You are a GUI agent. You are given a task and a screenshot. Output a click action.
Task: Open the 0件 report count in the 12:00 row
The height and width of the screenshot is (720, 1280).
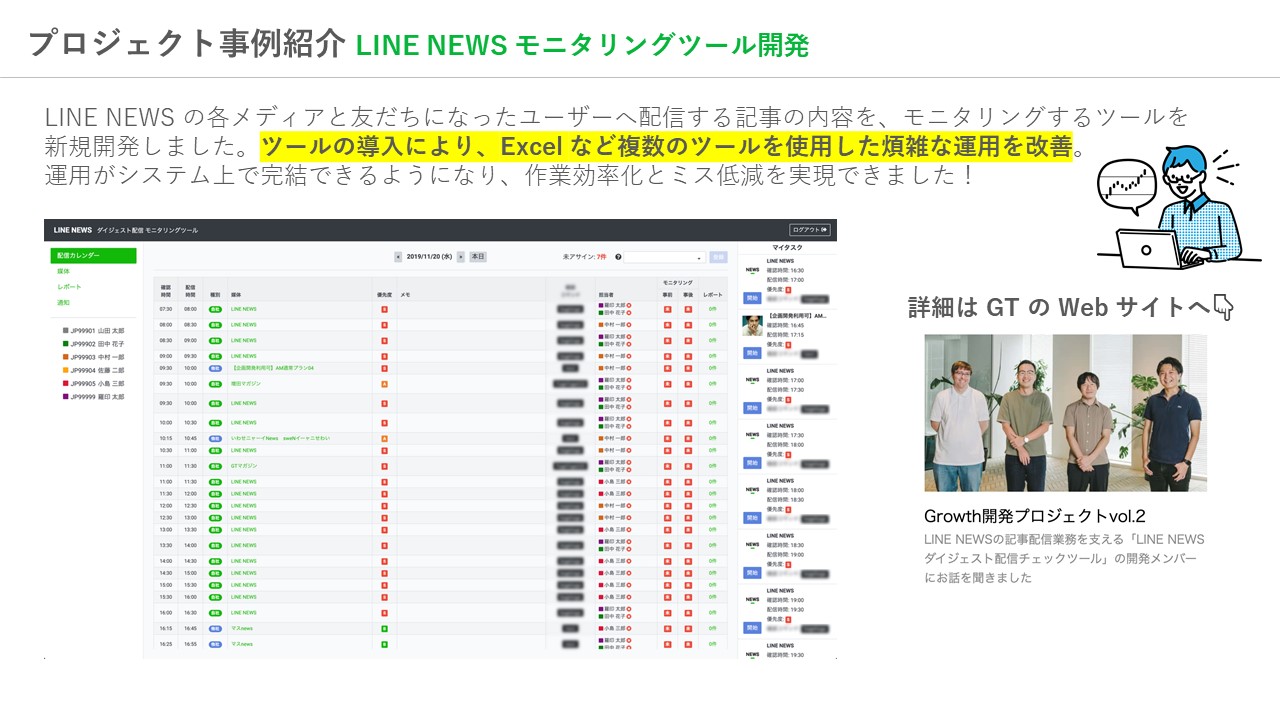click(712, 505)
